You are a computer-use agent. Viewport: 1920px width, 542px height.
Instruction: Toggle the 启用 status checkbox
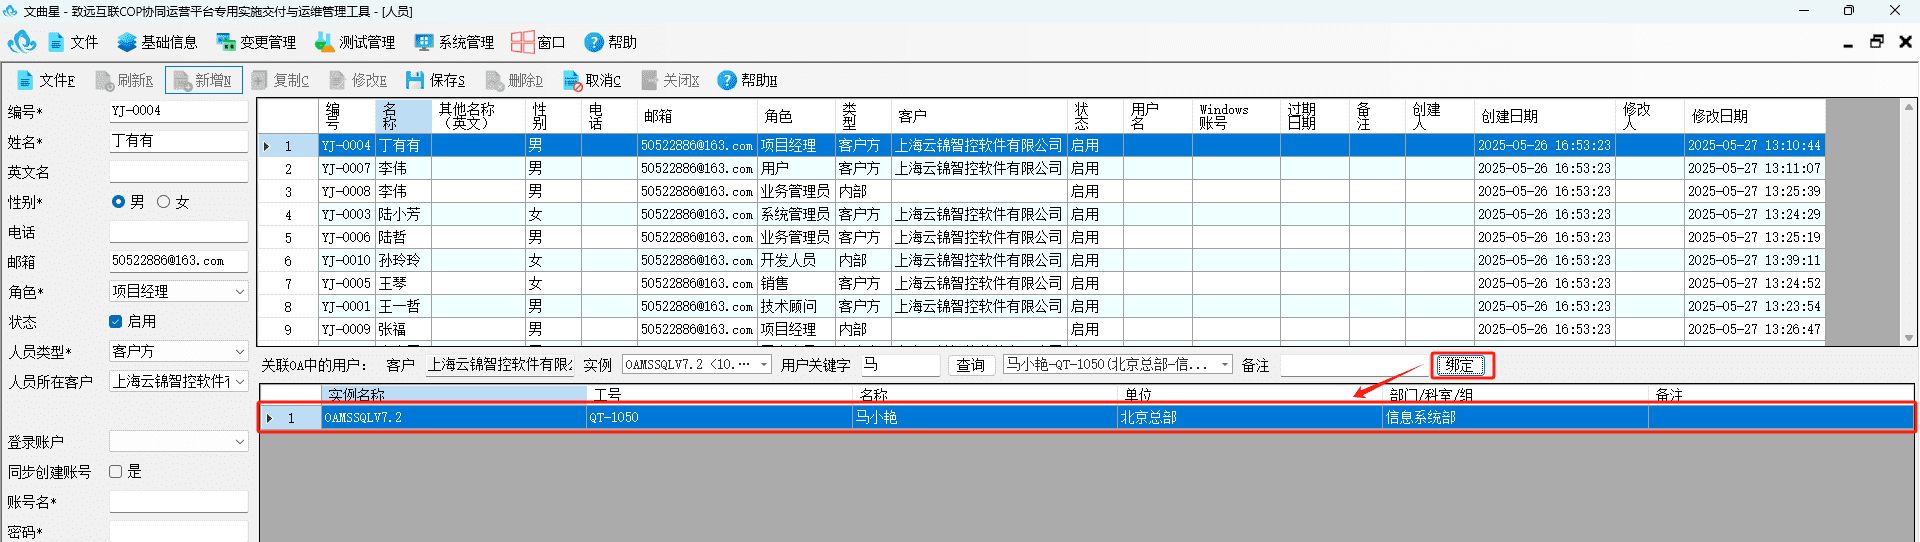115,322
